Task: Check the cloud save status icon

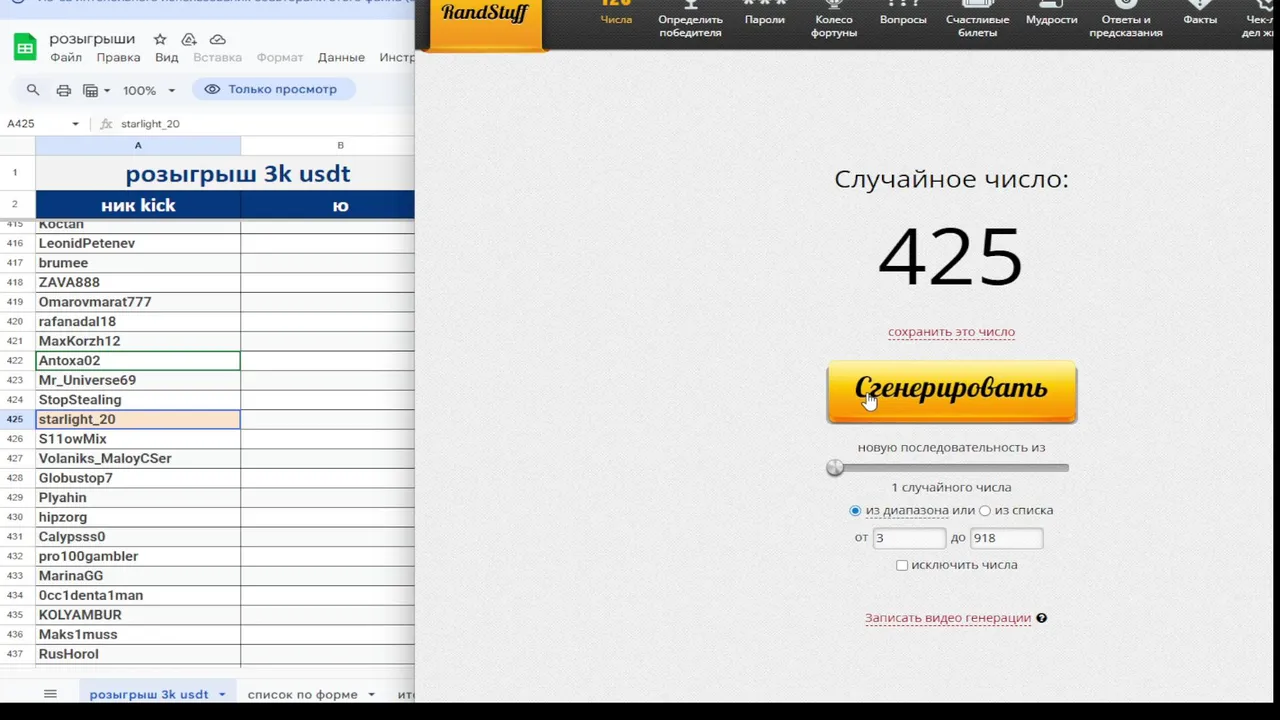Action: [217, 39]
